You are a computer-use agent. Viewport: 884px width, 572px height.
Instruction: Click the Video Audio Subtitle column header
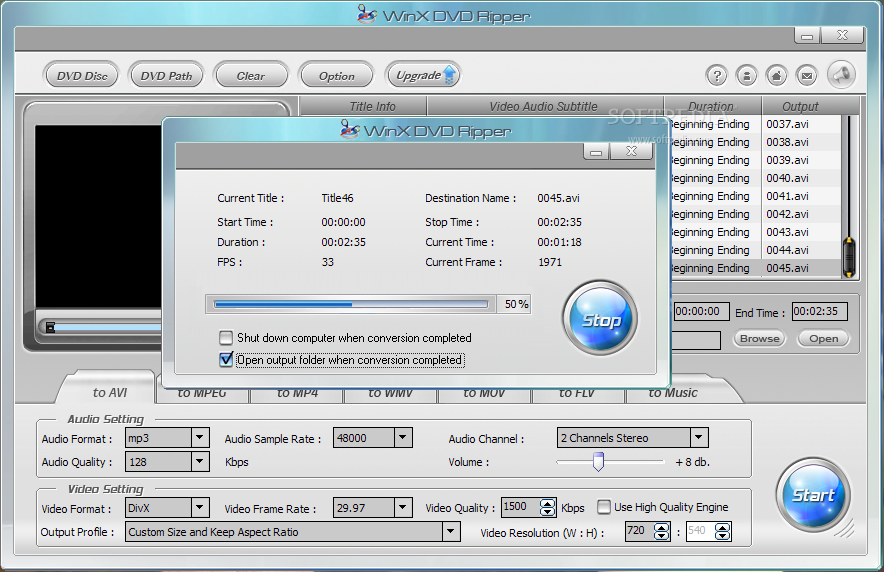pyautogui.click(x=543, y=106)
